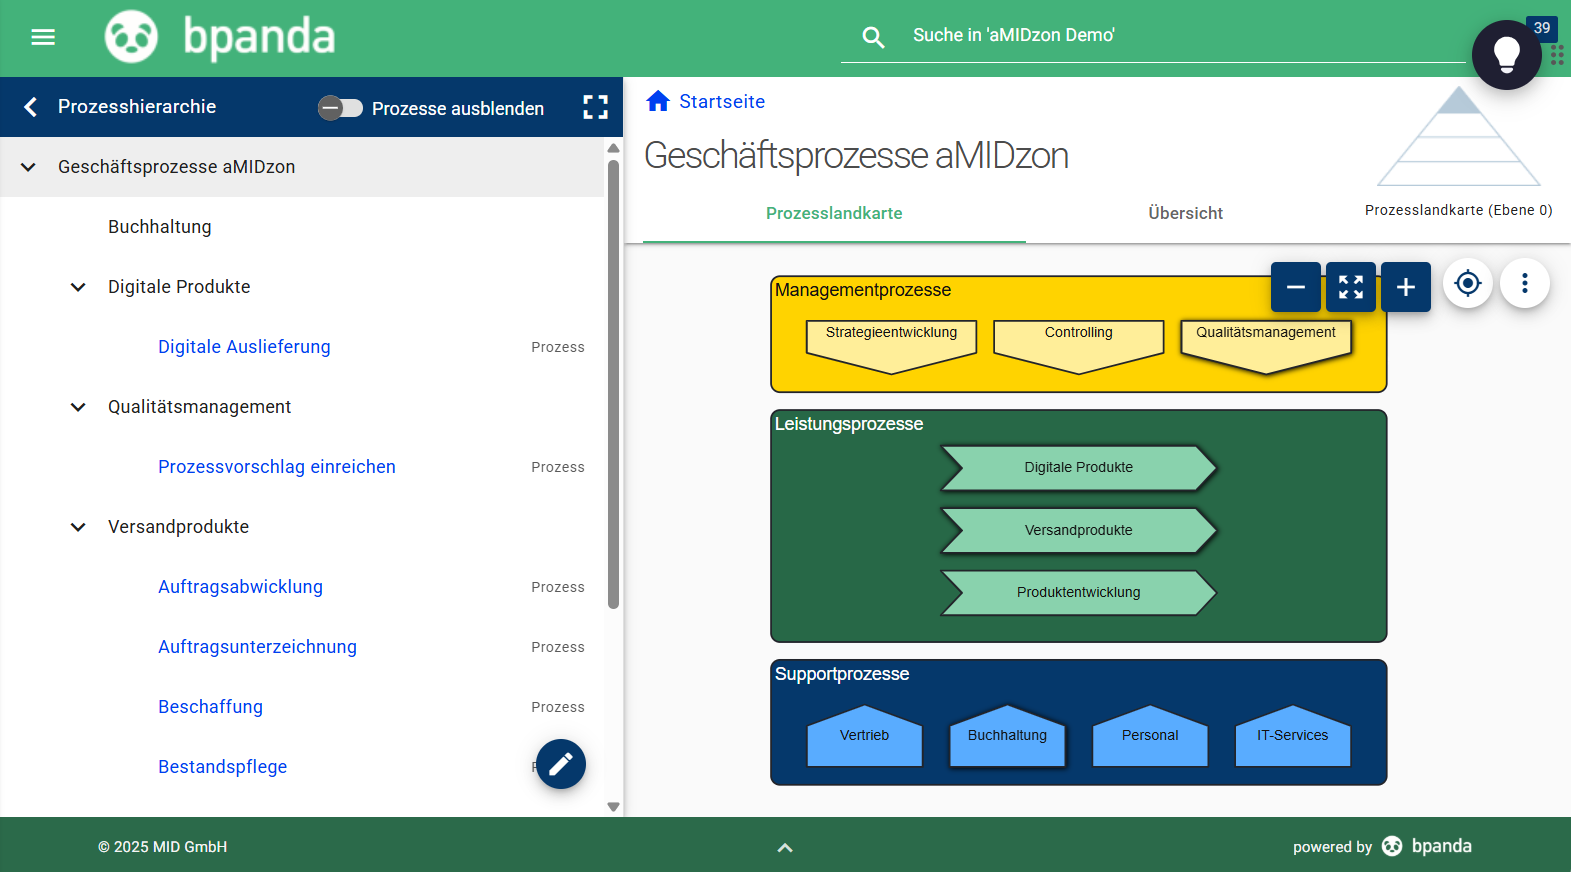The width and height of the screenshot is (1571, 872).
Task: Click the home icon beside Startseite
Action: pyautogui.click(x=658, y=101)
